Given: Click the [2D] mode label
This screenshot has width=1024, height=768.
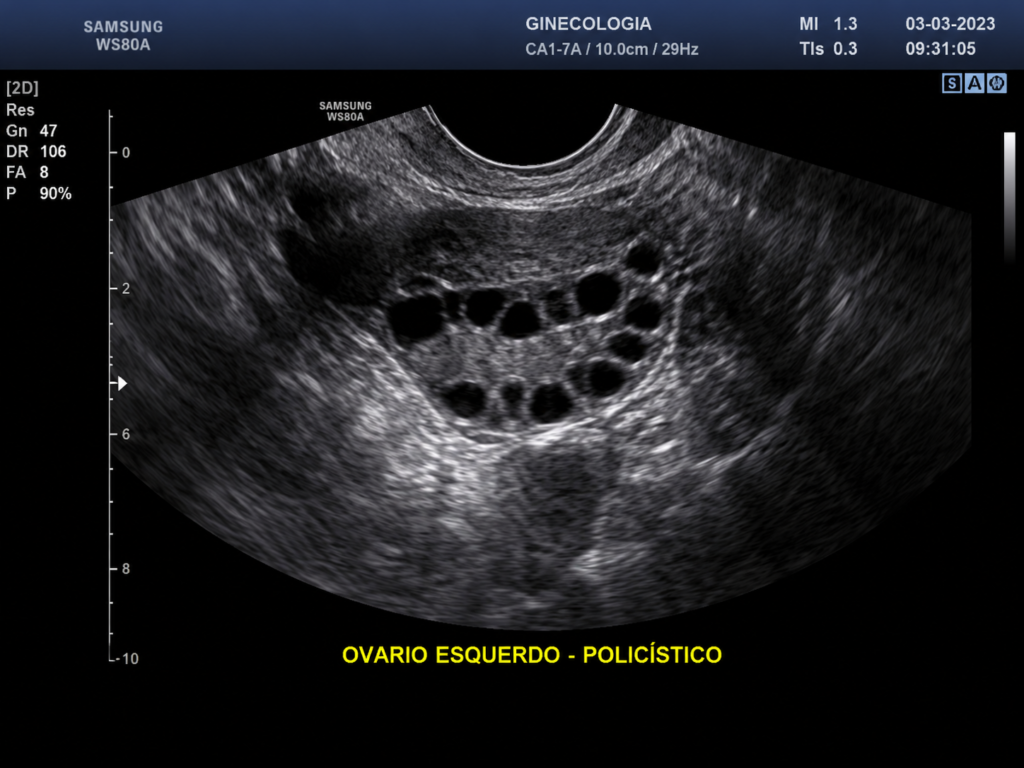Looking at the screenshot, I should click(22, 88).
